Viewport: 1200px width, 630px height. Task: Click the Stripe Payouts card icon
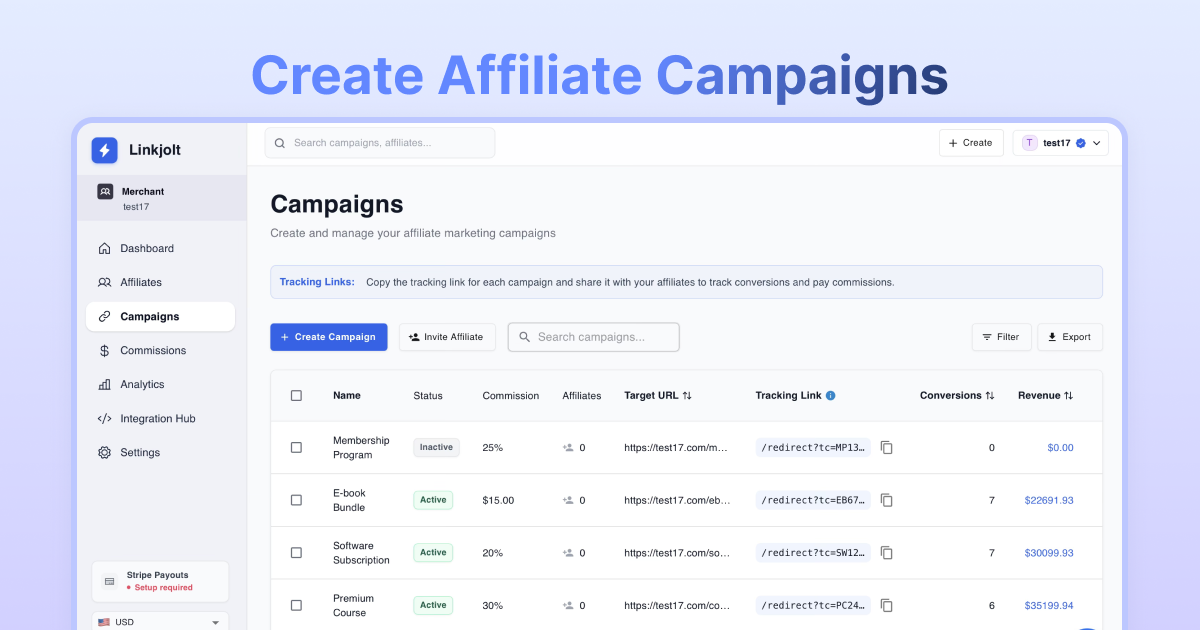point(109,581)
